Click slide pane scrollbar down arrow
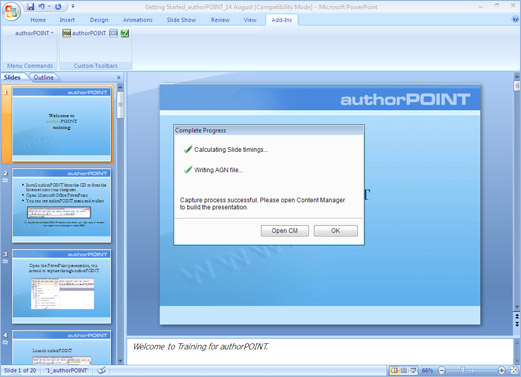 [x=120, y=361]
